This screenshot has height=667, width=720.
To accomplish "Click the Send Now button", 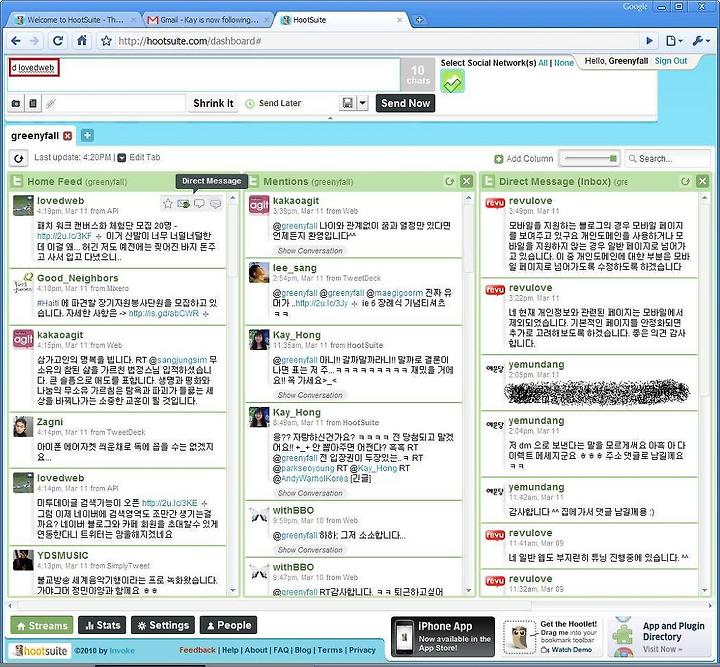I will (x=405, y=103).
